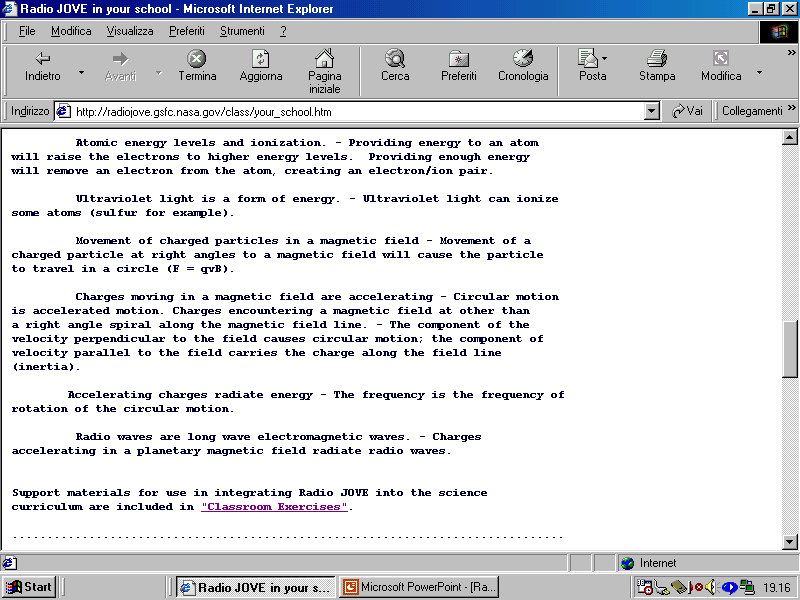The width and height of the screenshot is (800, 600).
Task: Open the Strumenti menu
Action: [x=242, y=31]
